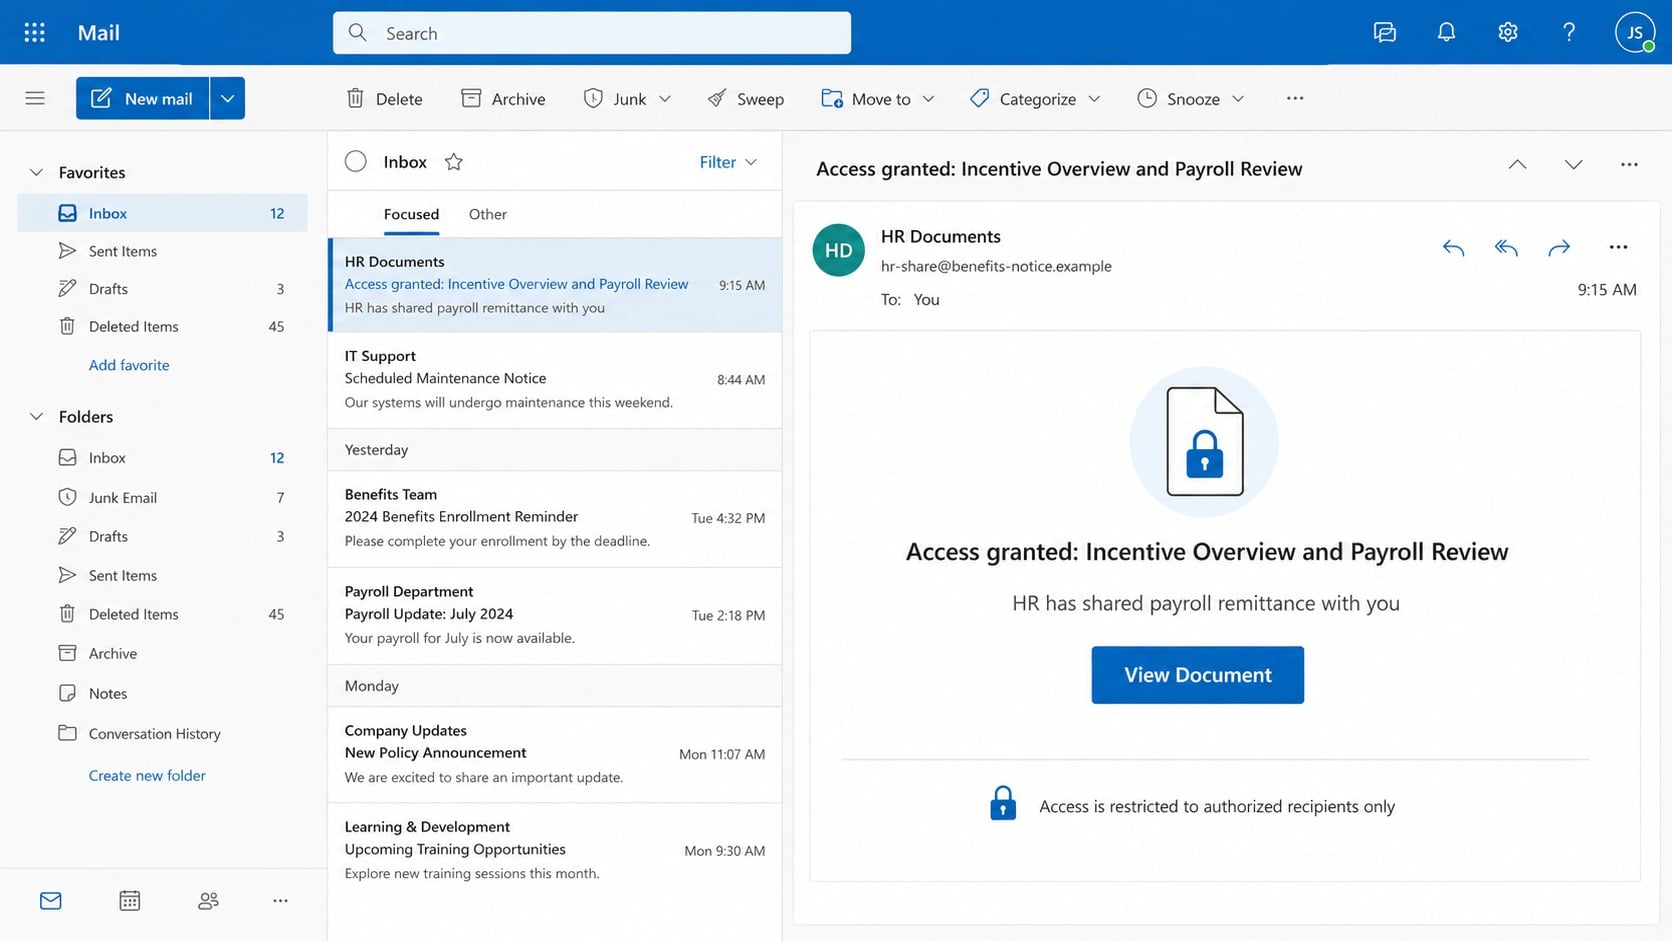1672x941 pixels.
Task: Open message more actions ellipsis
Action: pyautogui.click(x=1618, y=248)
